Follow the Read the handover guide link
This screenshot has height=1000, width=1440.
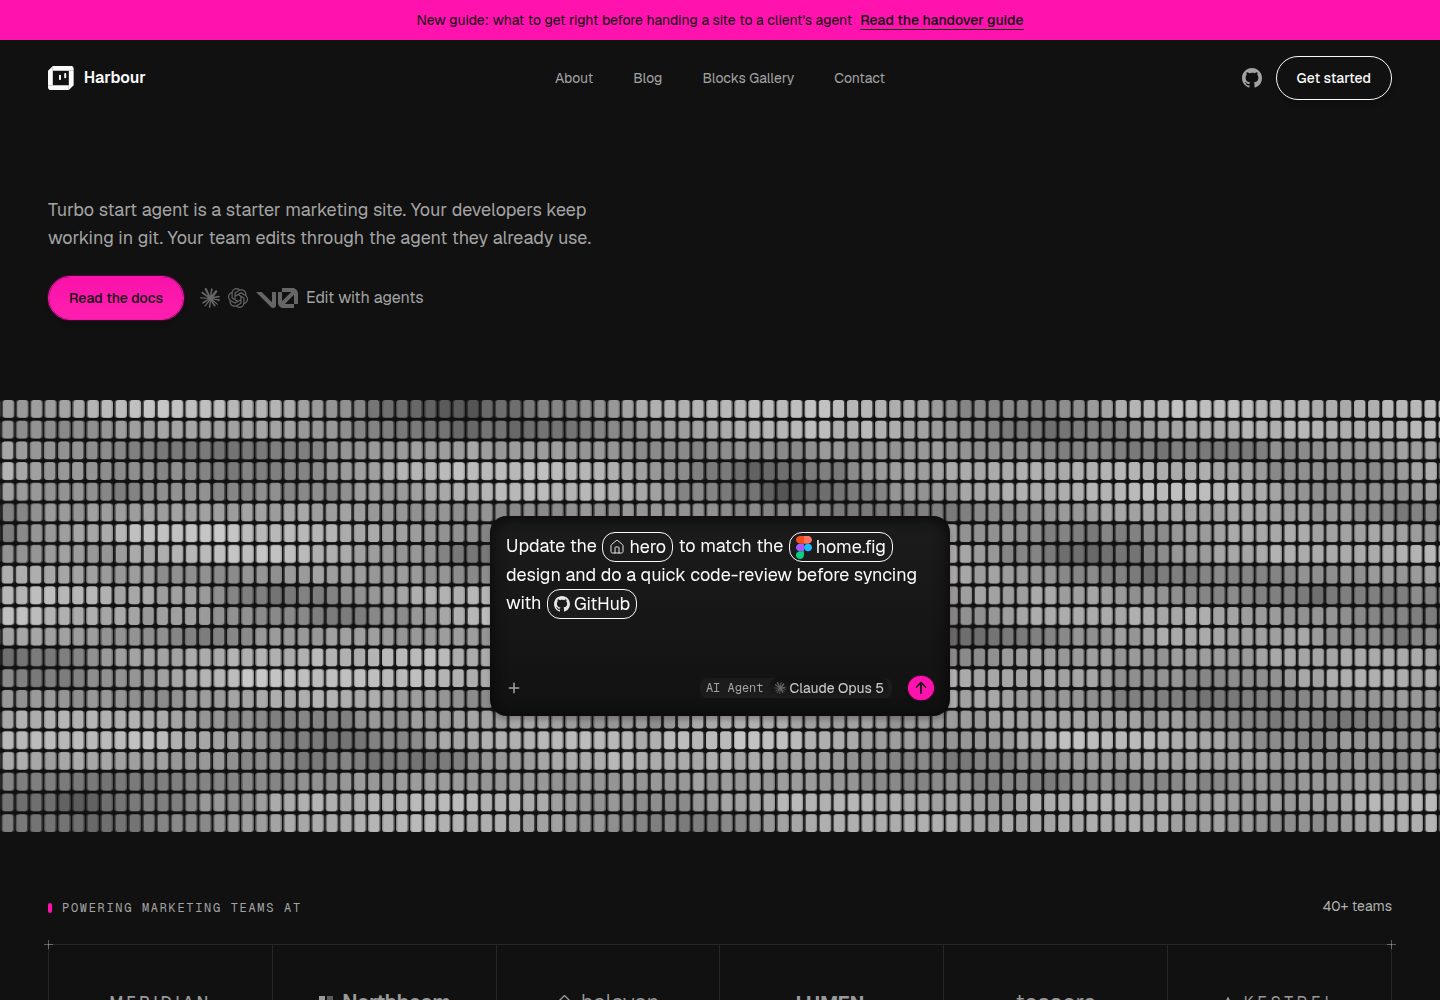point(942,20)
